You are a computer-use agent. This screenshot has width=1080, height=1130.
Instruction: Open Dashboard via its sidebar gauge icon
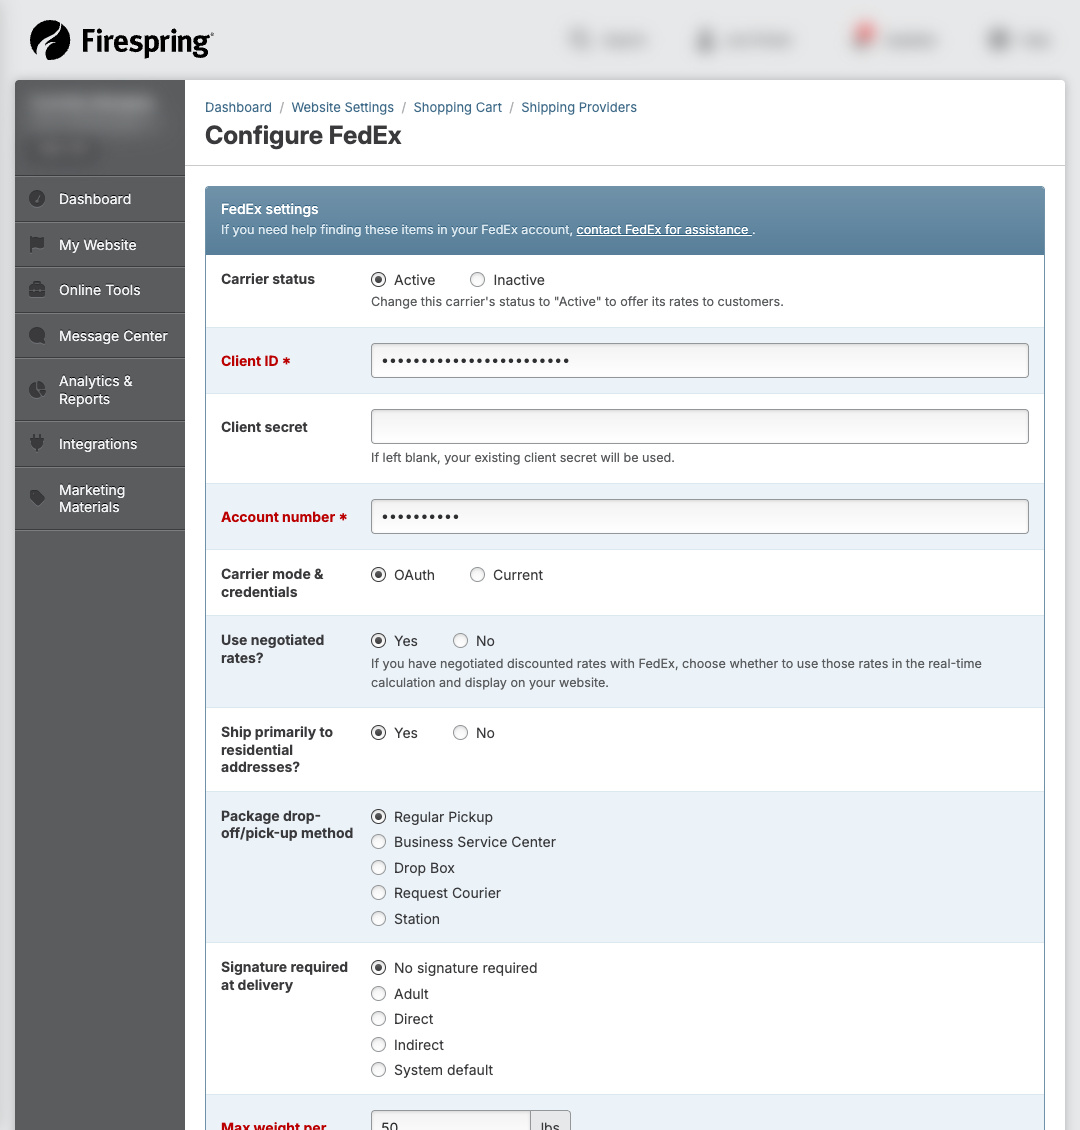[37, 198]
